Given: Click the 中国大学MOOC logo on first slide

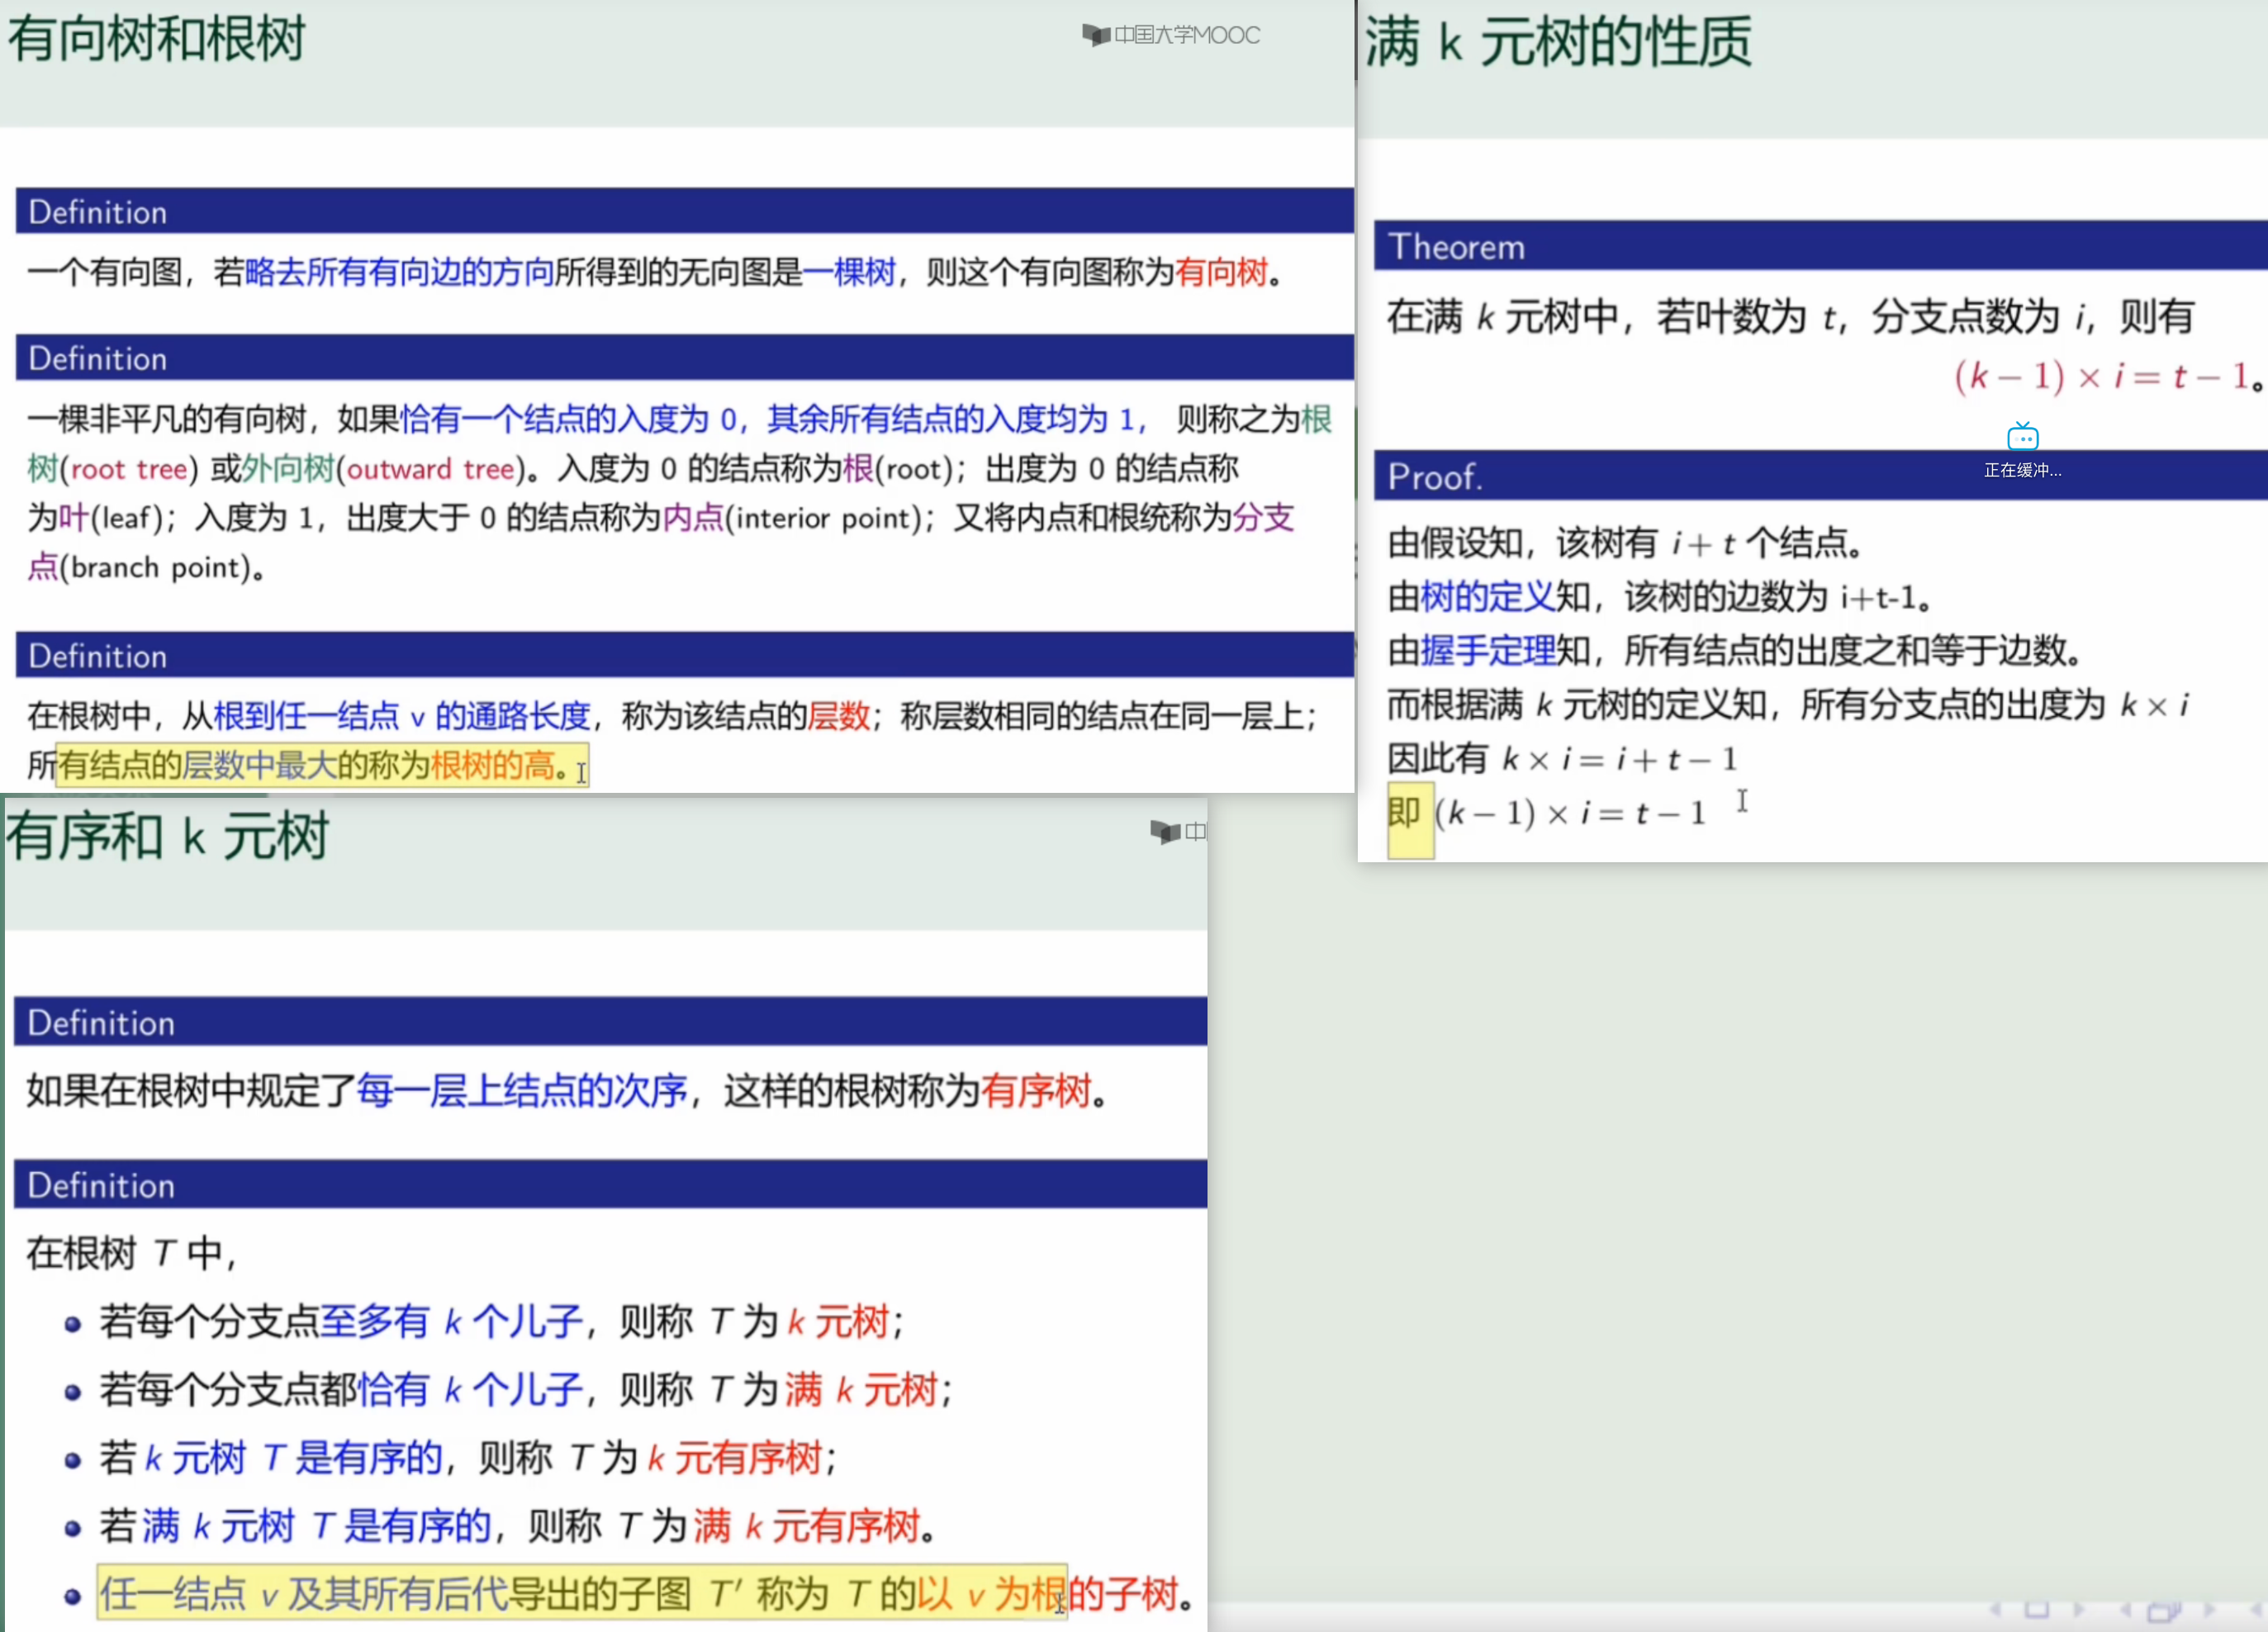Looking at the screenshot, I should (x=1171, y=35).
